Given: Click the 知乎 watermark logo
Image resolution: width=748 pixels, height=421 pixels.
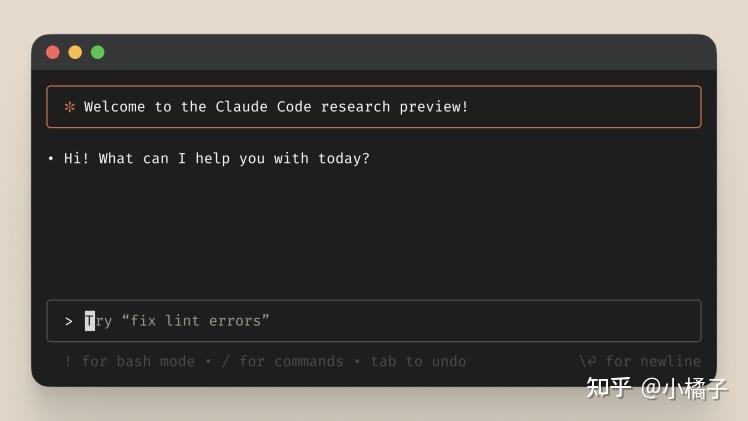Looking at the screenshot, I should tap(608, 388).
